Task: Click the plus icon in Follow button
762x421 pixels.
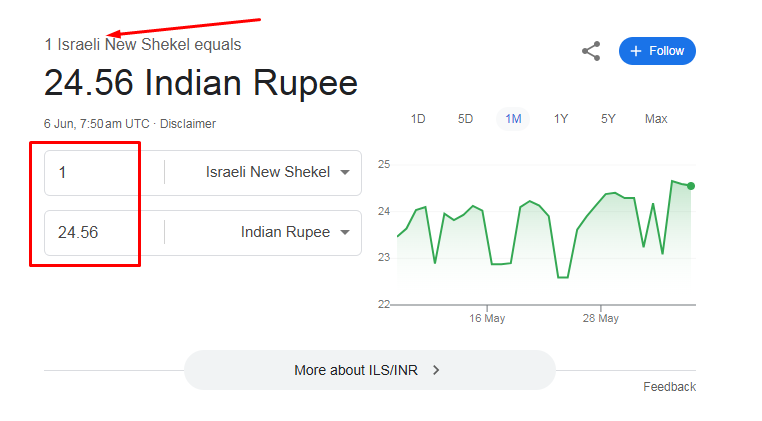Action: pos(636,51)
